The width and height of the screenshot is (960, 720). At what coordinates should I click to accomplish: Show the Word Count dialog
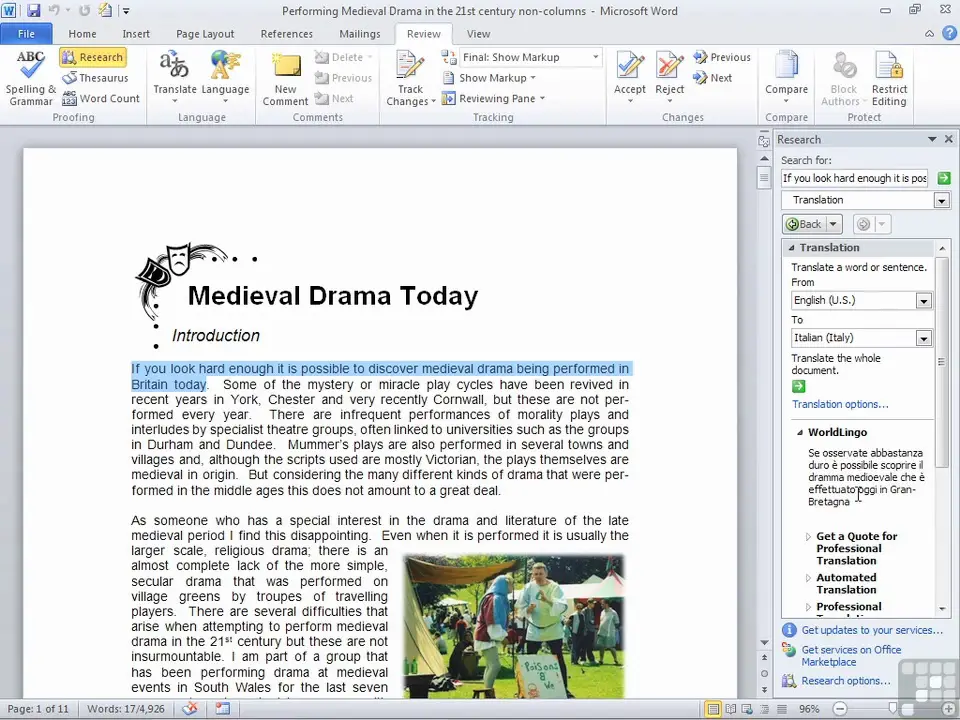[x=101, y=98]
